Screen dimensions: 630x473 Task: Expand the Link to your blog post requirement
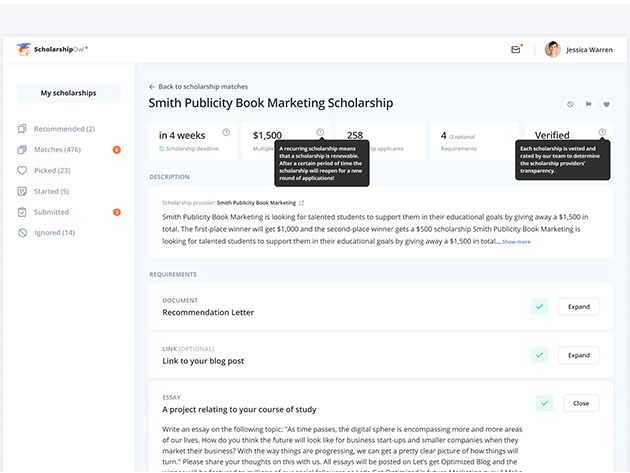[x=579, y=355]
